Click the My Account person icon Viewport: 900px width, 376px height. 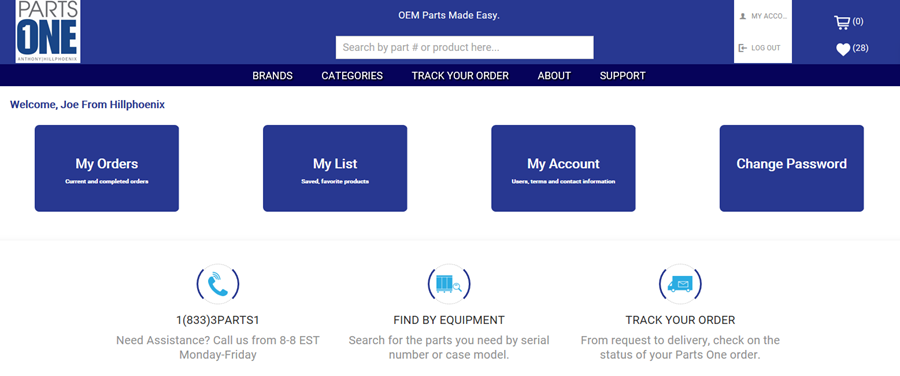click(743, 16)
